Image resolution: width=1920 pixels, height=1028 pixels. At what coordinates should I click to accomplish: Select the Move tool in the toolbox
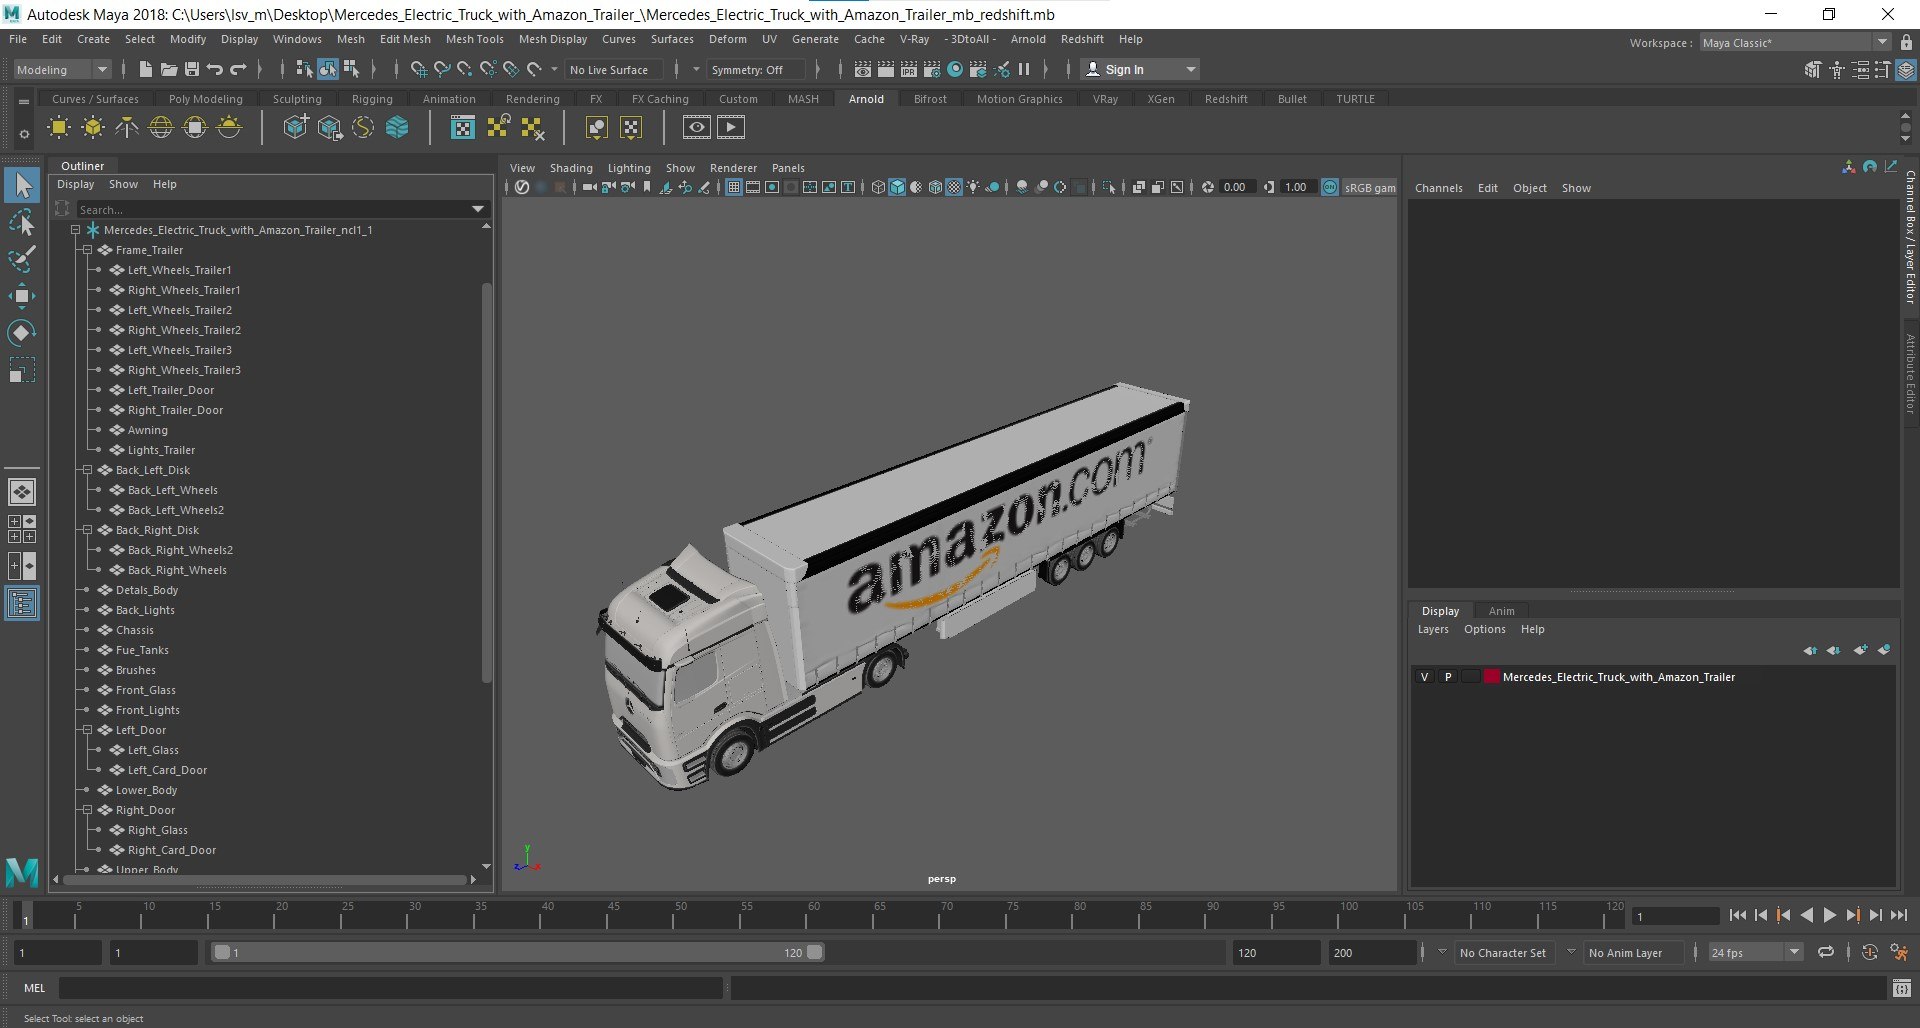(x=22, y=295)
